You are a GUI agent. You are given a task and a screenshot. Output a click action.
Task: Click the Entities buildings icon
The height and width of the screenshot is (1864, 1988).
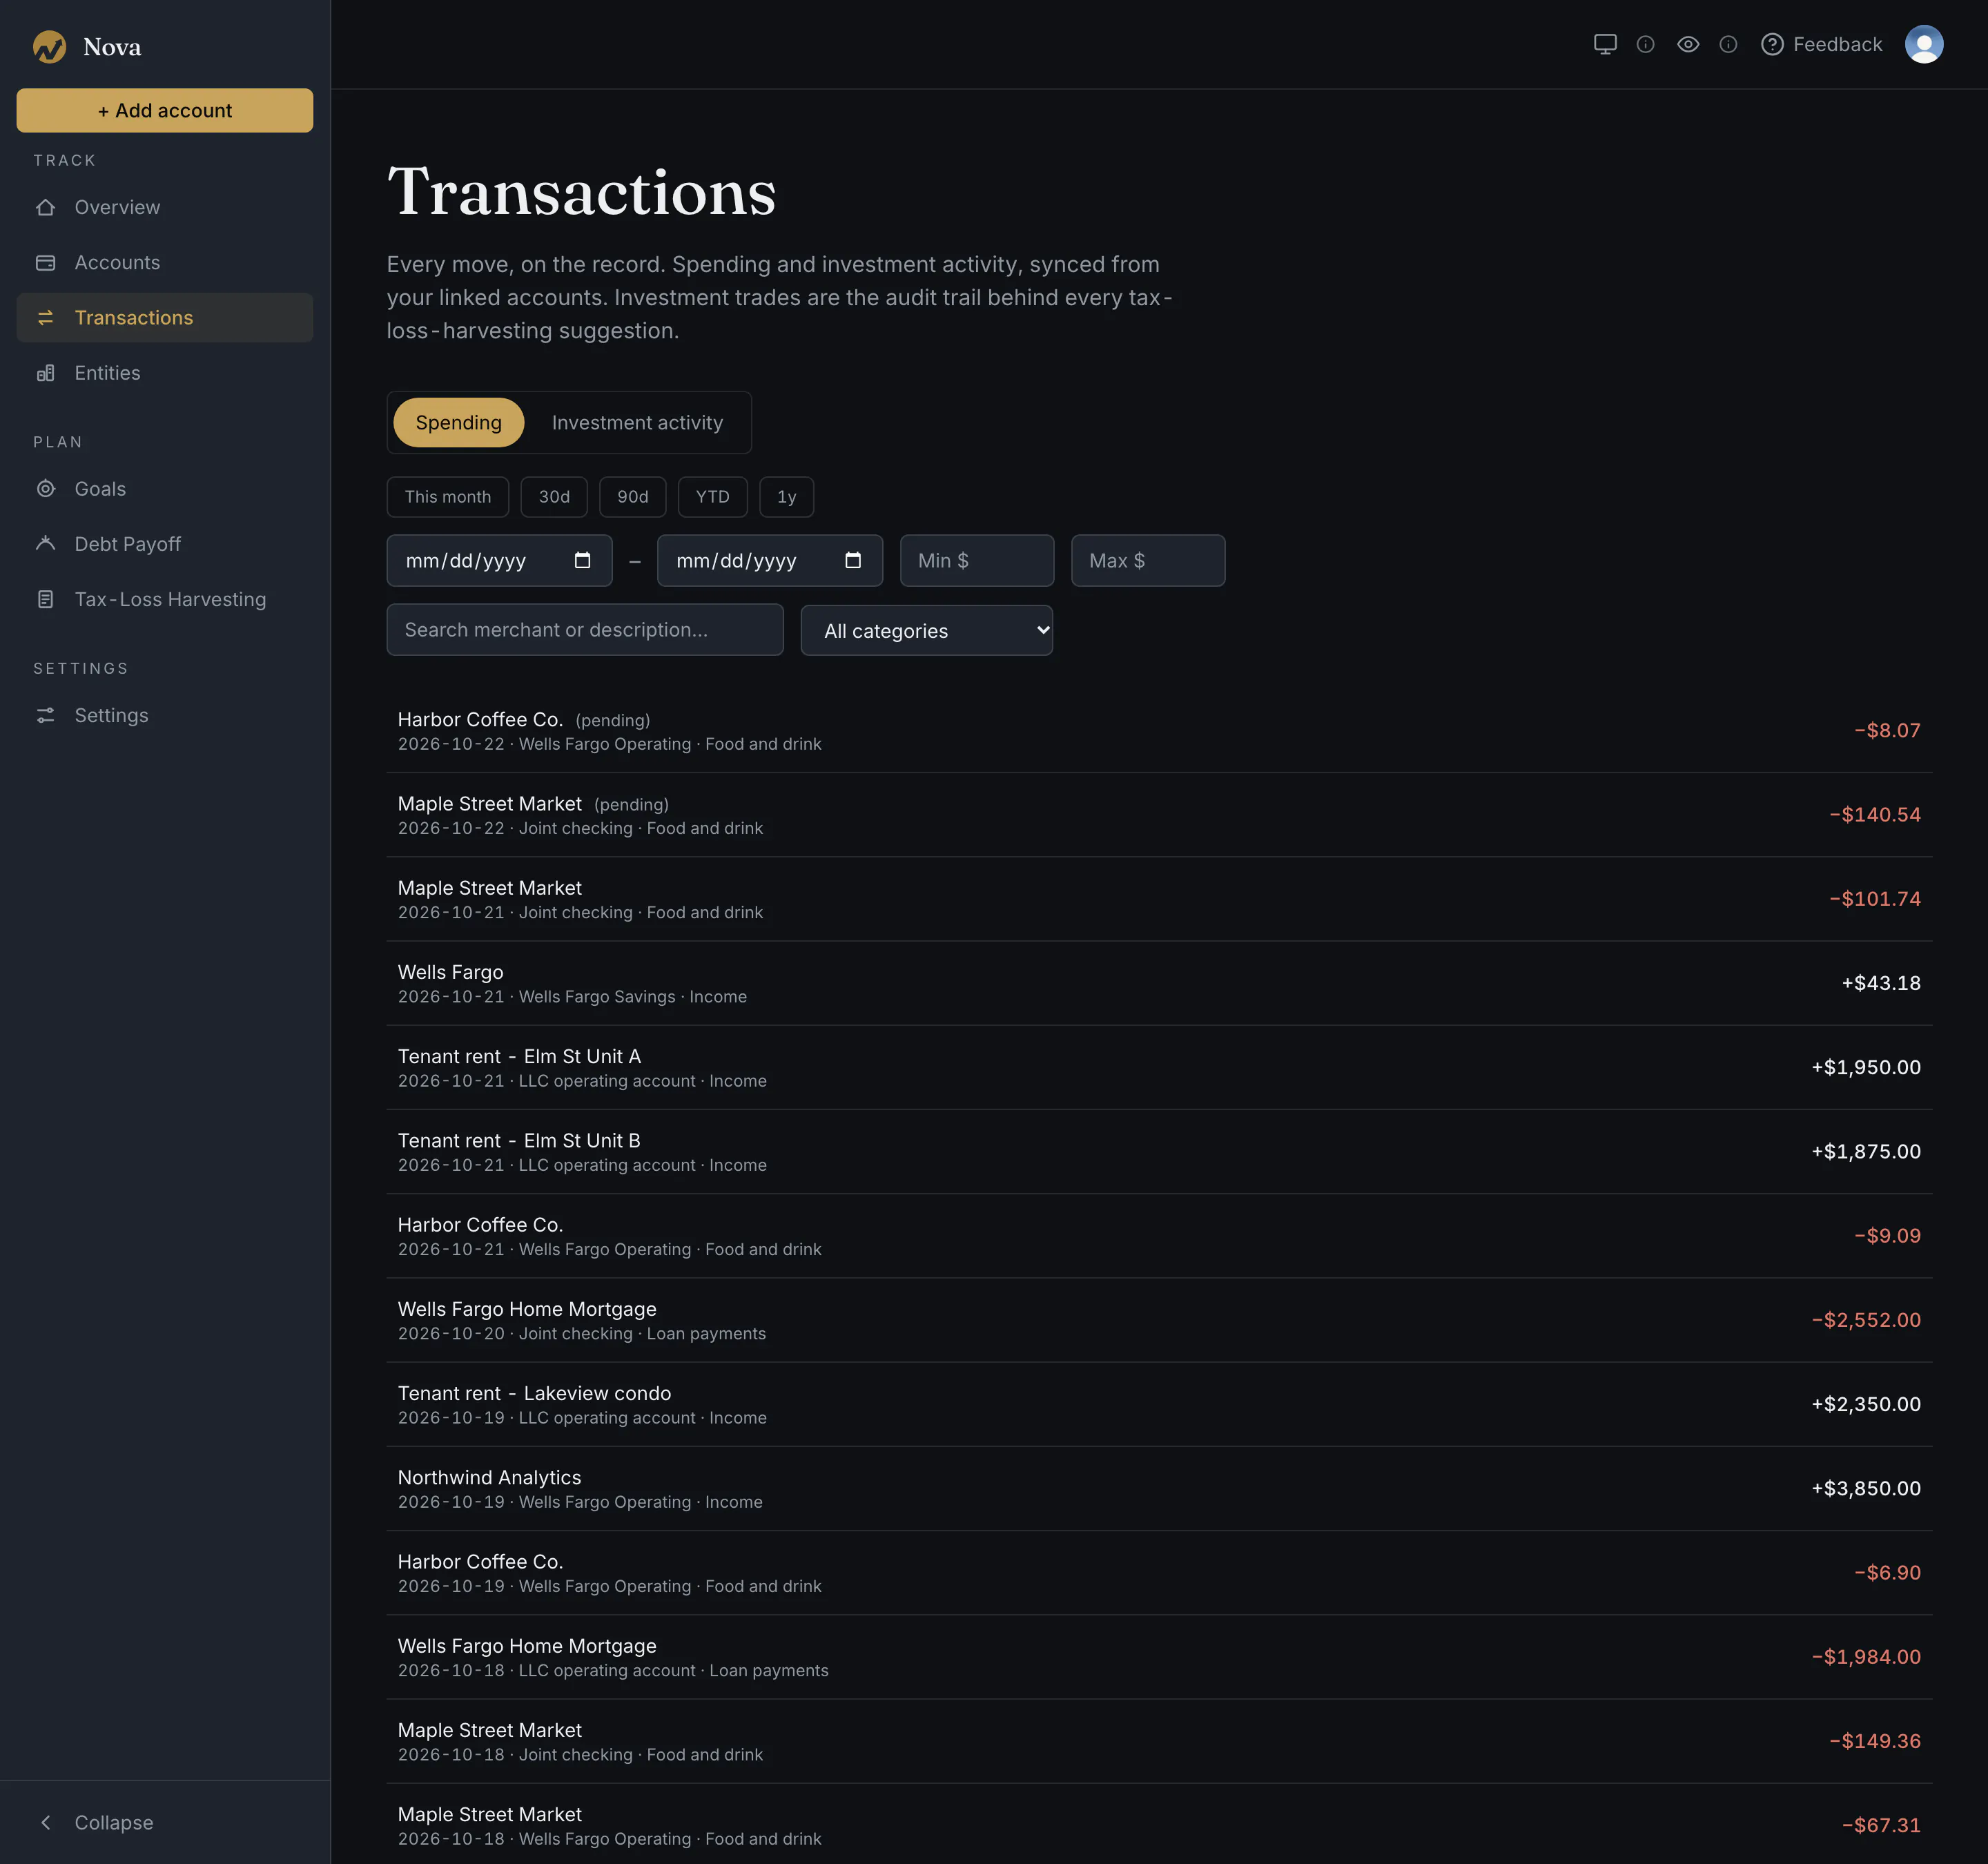point(46,373)
